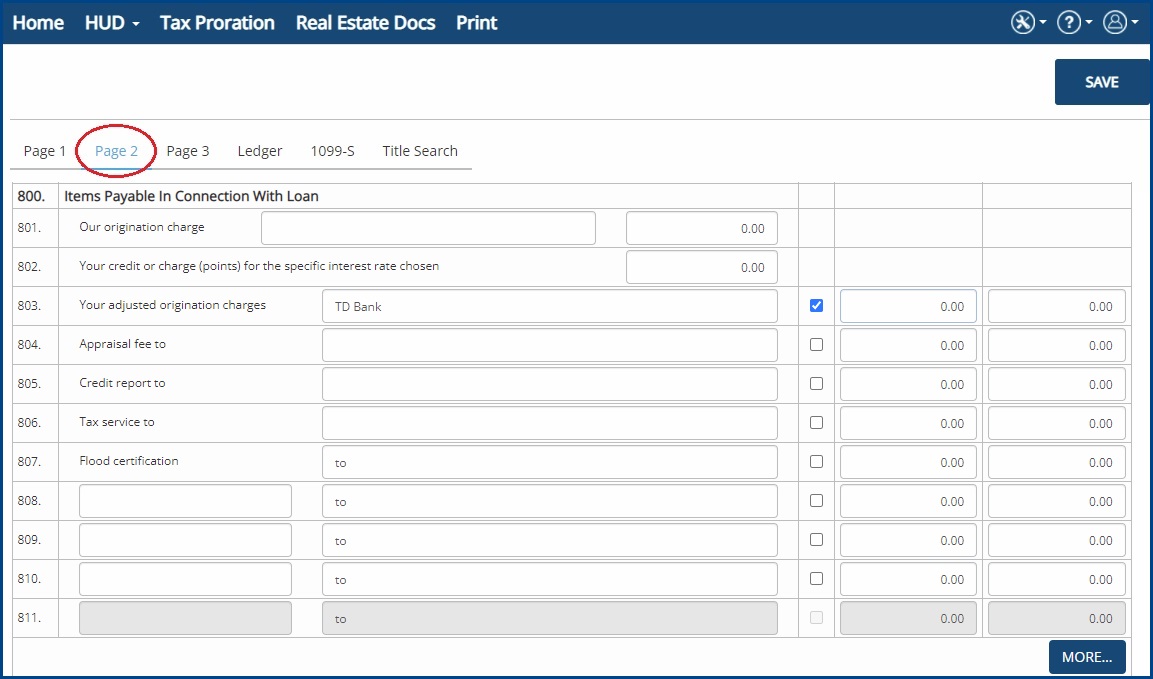This screenshot has height=679, width=1153.
Task: Focus the Our origination charge amount field
Action: 702,228
